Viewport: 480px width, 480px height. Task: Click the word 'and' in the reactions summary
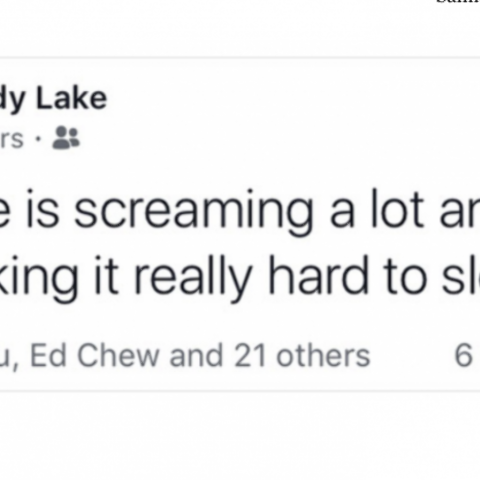(196, 355)
